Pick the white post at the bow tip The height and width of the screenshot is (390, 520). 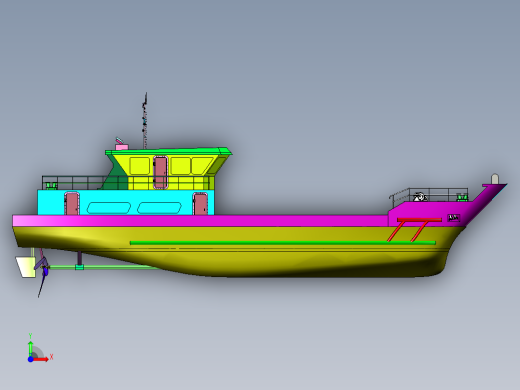[495, 179]
